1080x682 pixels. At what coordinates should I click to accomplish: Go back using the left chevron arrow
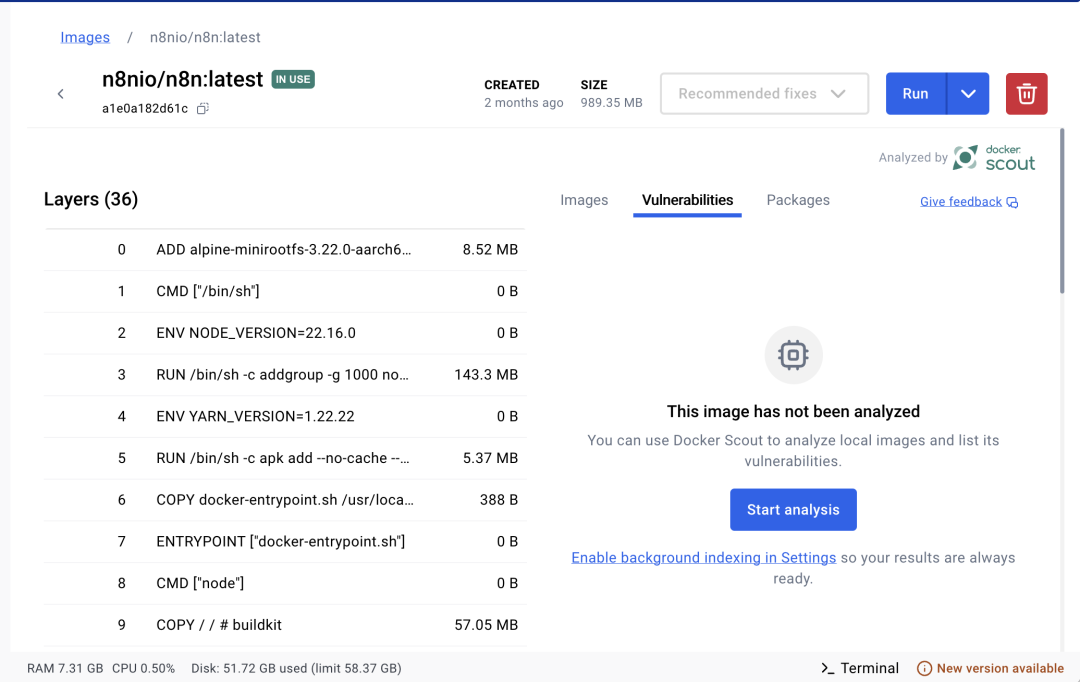click(x=61, y=94)
